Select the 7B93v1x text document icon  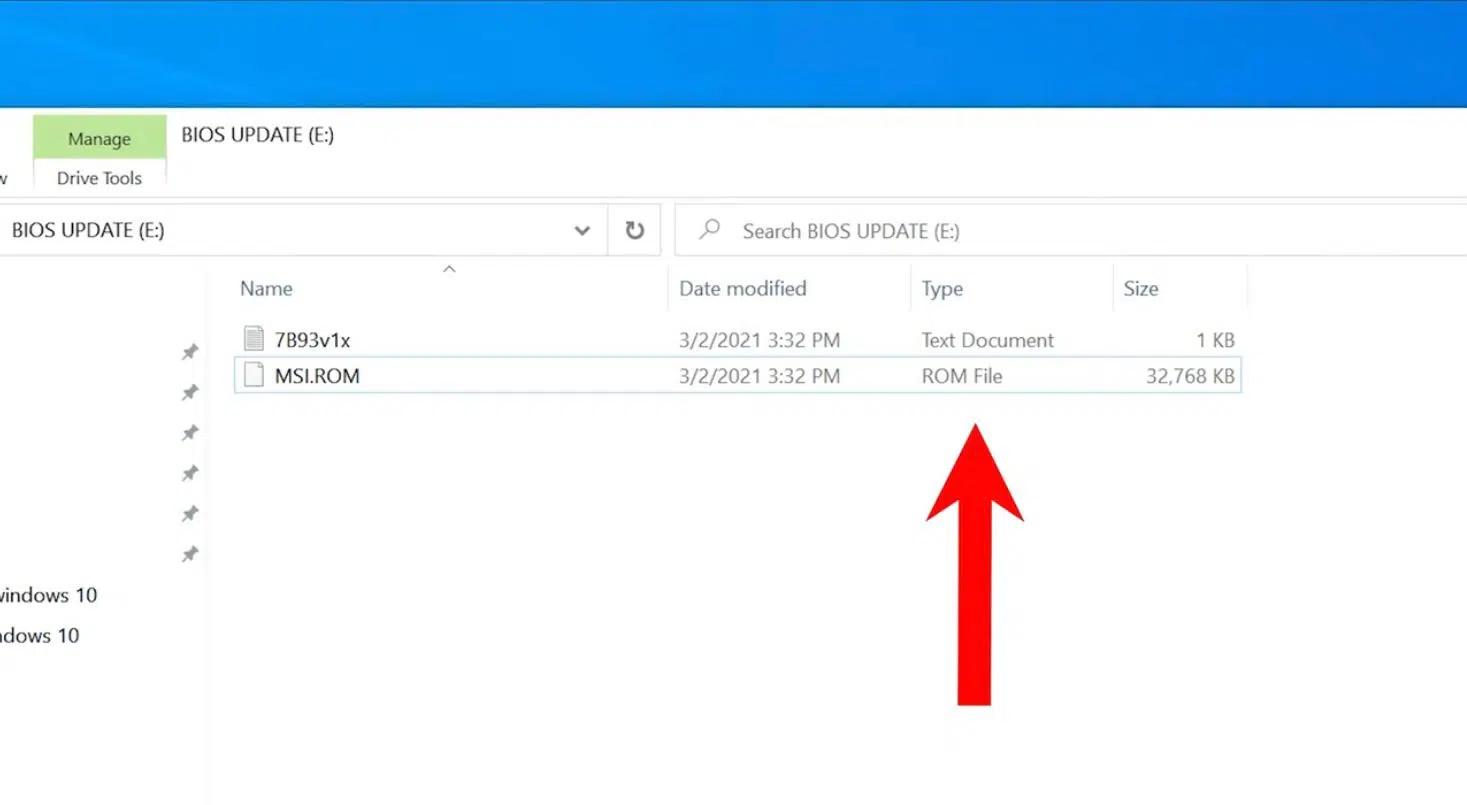pyautogui.click(x=254, y=339)
